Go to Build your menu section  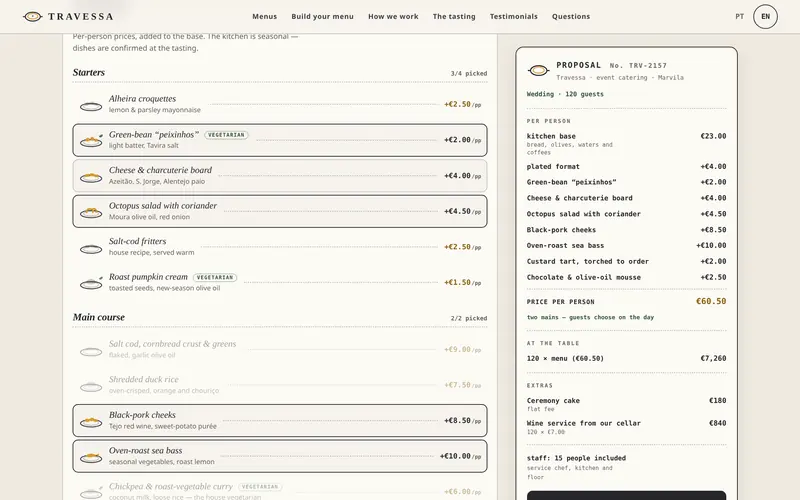coord(322,16)
